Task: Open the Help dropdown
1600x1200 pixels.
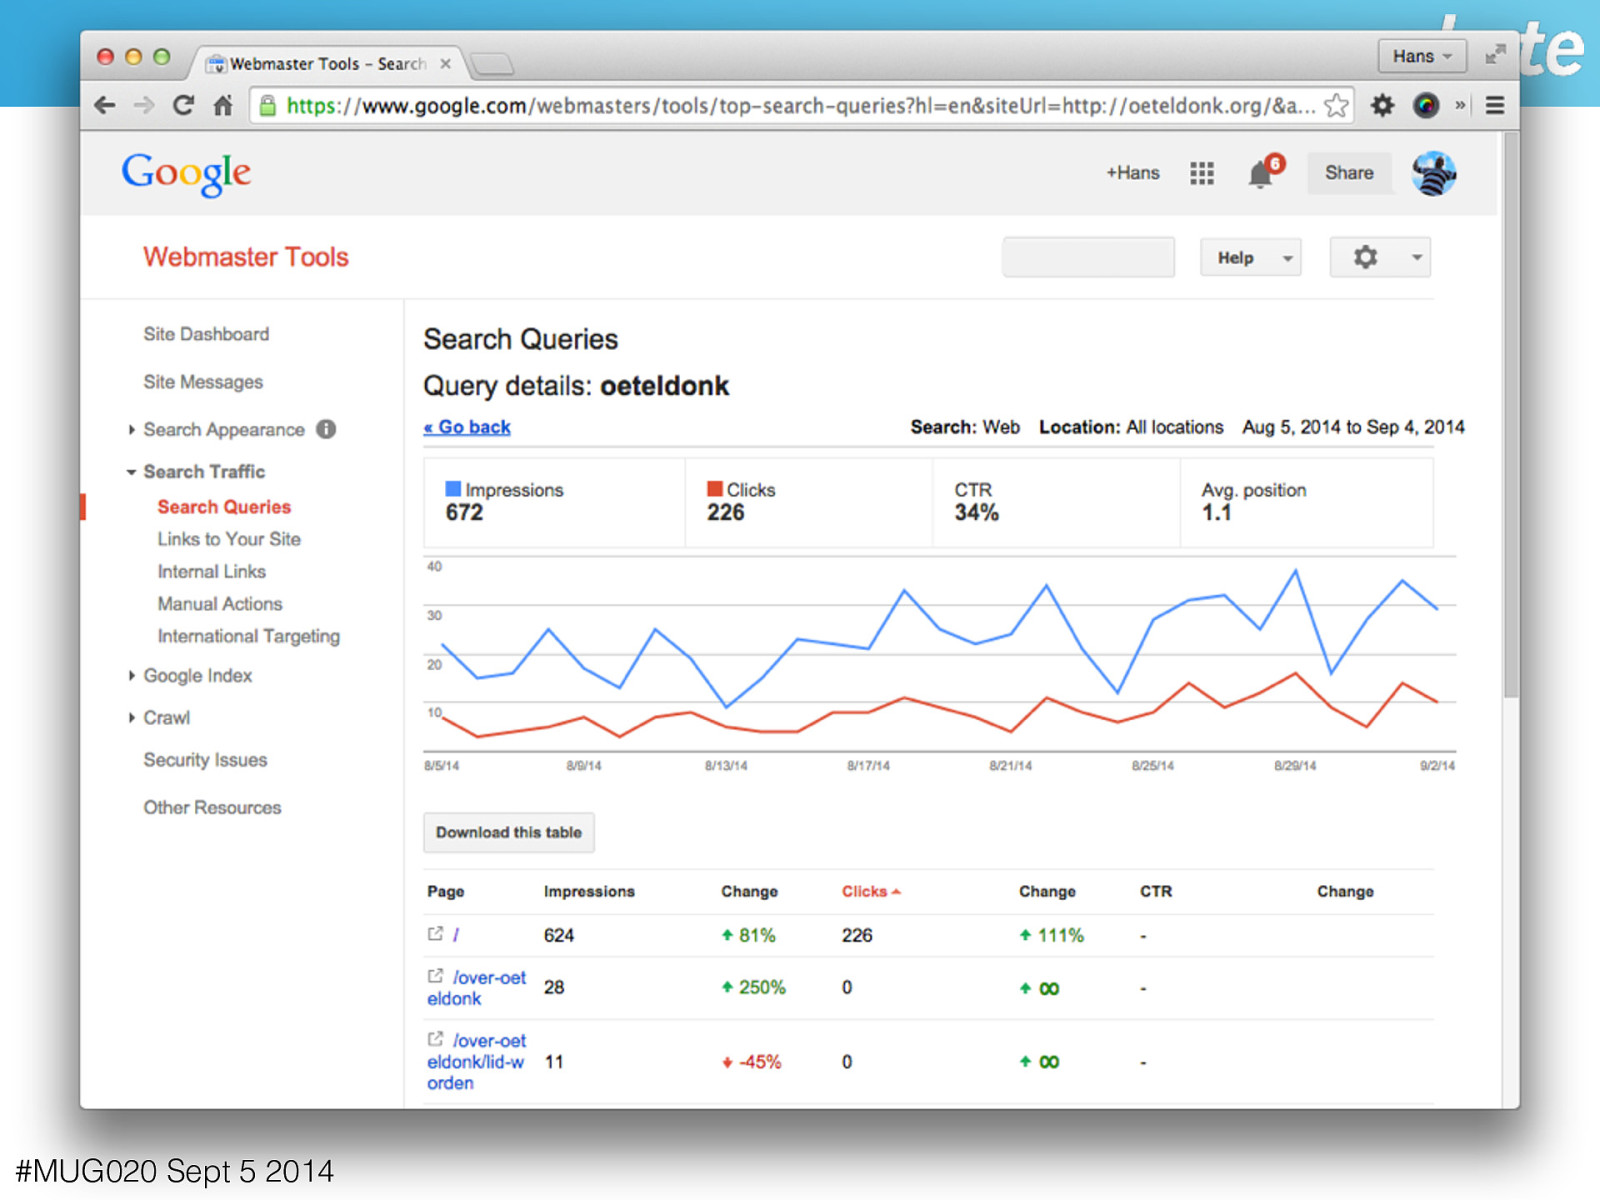Action: [x=1251, y=258]
